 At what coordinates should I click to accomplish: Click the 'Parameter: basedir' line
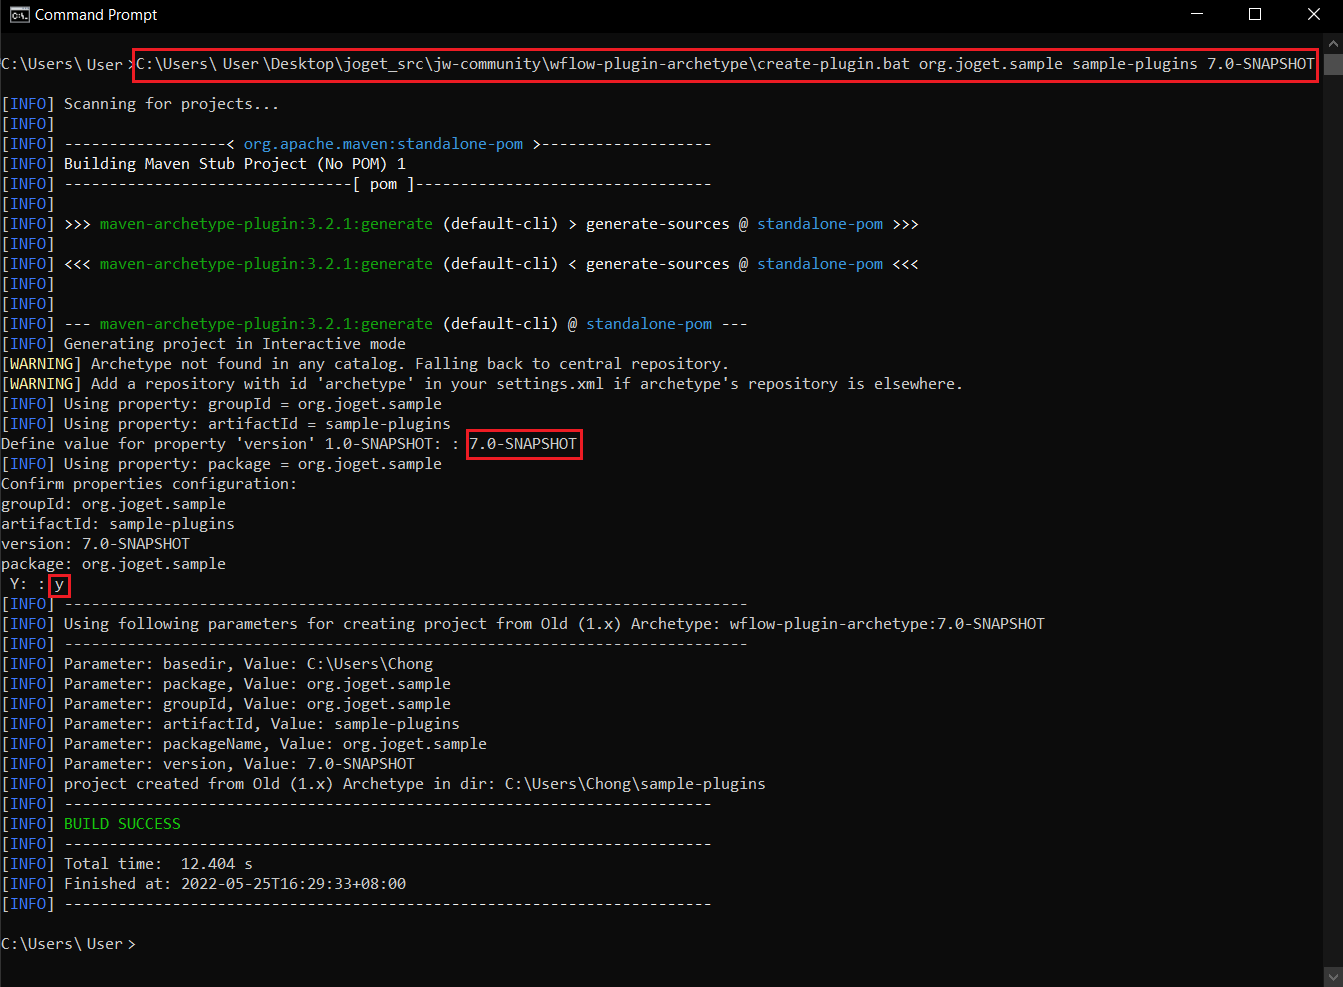247,664
